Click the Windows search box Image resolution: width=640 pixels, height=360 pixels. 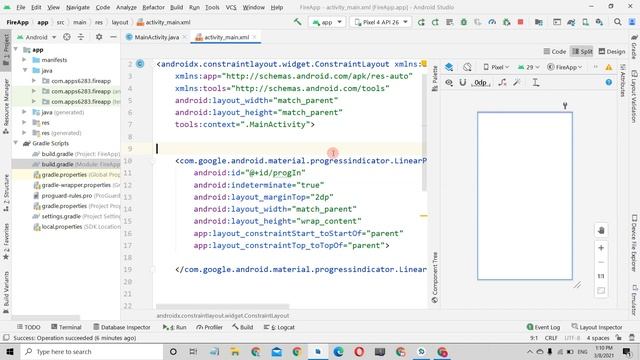point(91,352)
